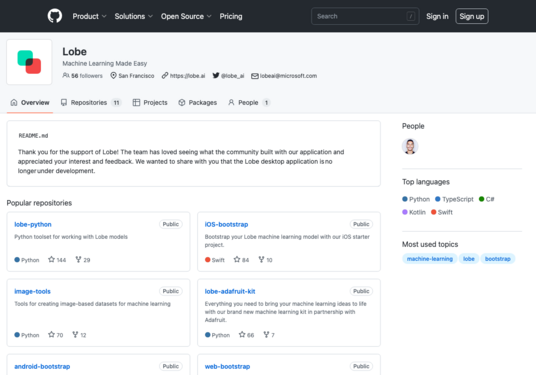
Task: Click the fork icon on image-tools
Action: [x=75, y=335]
